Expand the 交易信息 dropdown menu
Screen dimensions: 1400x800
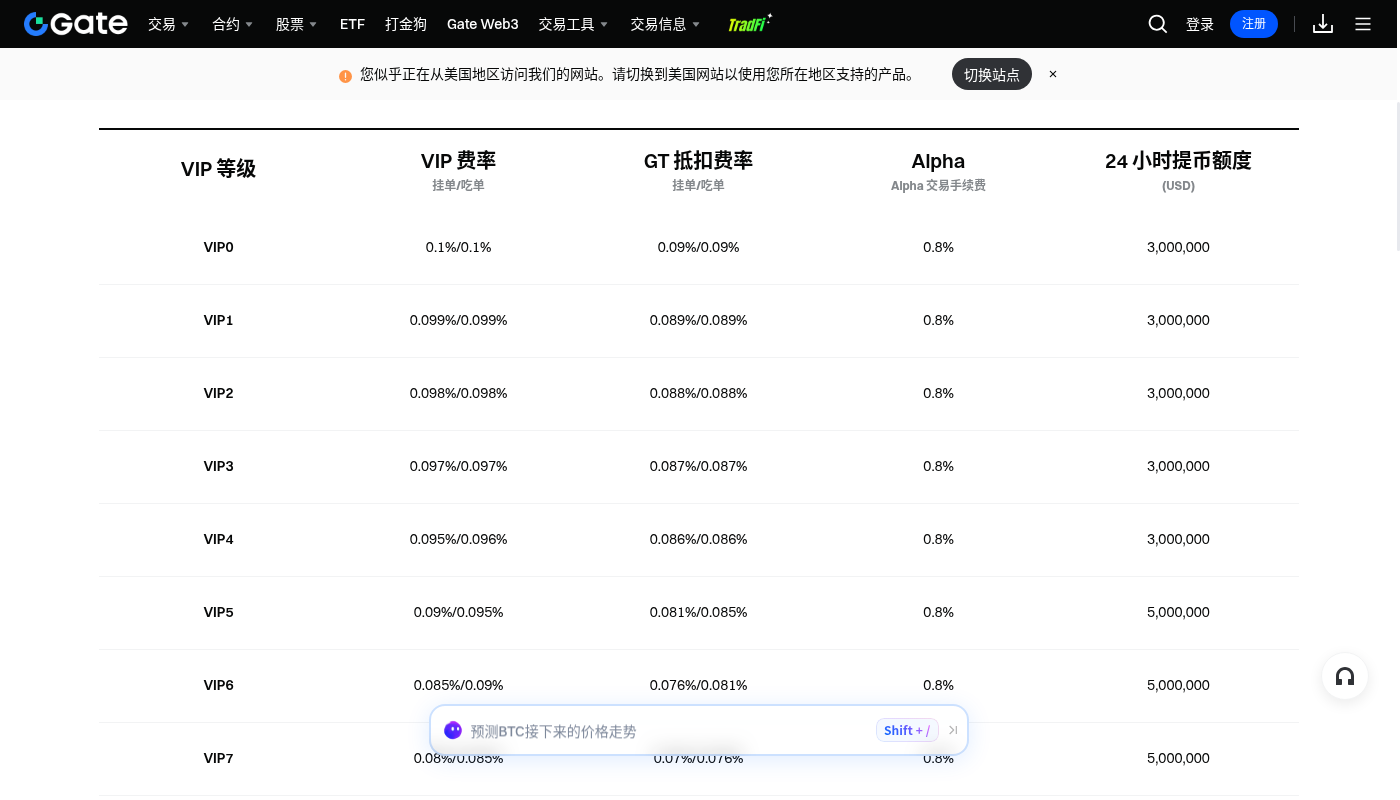coord(666,24)
